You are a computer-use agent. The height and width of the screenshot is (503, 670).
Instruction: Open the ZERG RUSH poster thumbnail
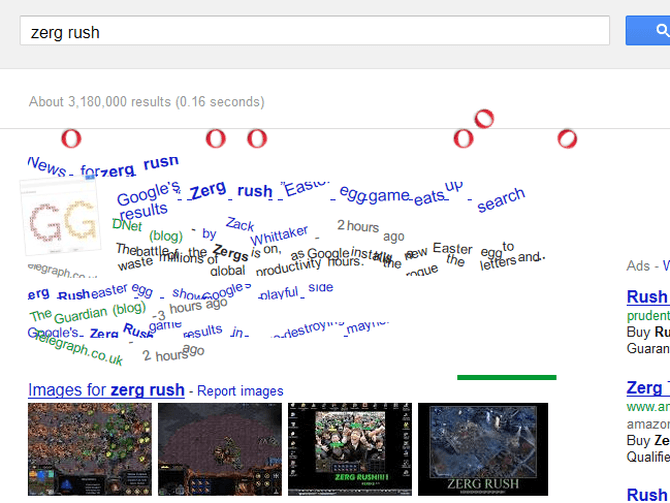coord(483,449)
